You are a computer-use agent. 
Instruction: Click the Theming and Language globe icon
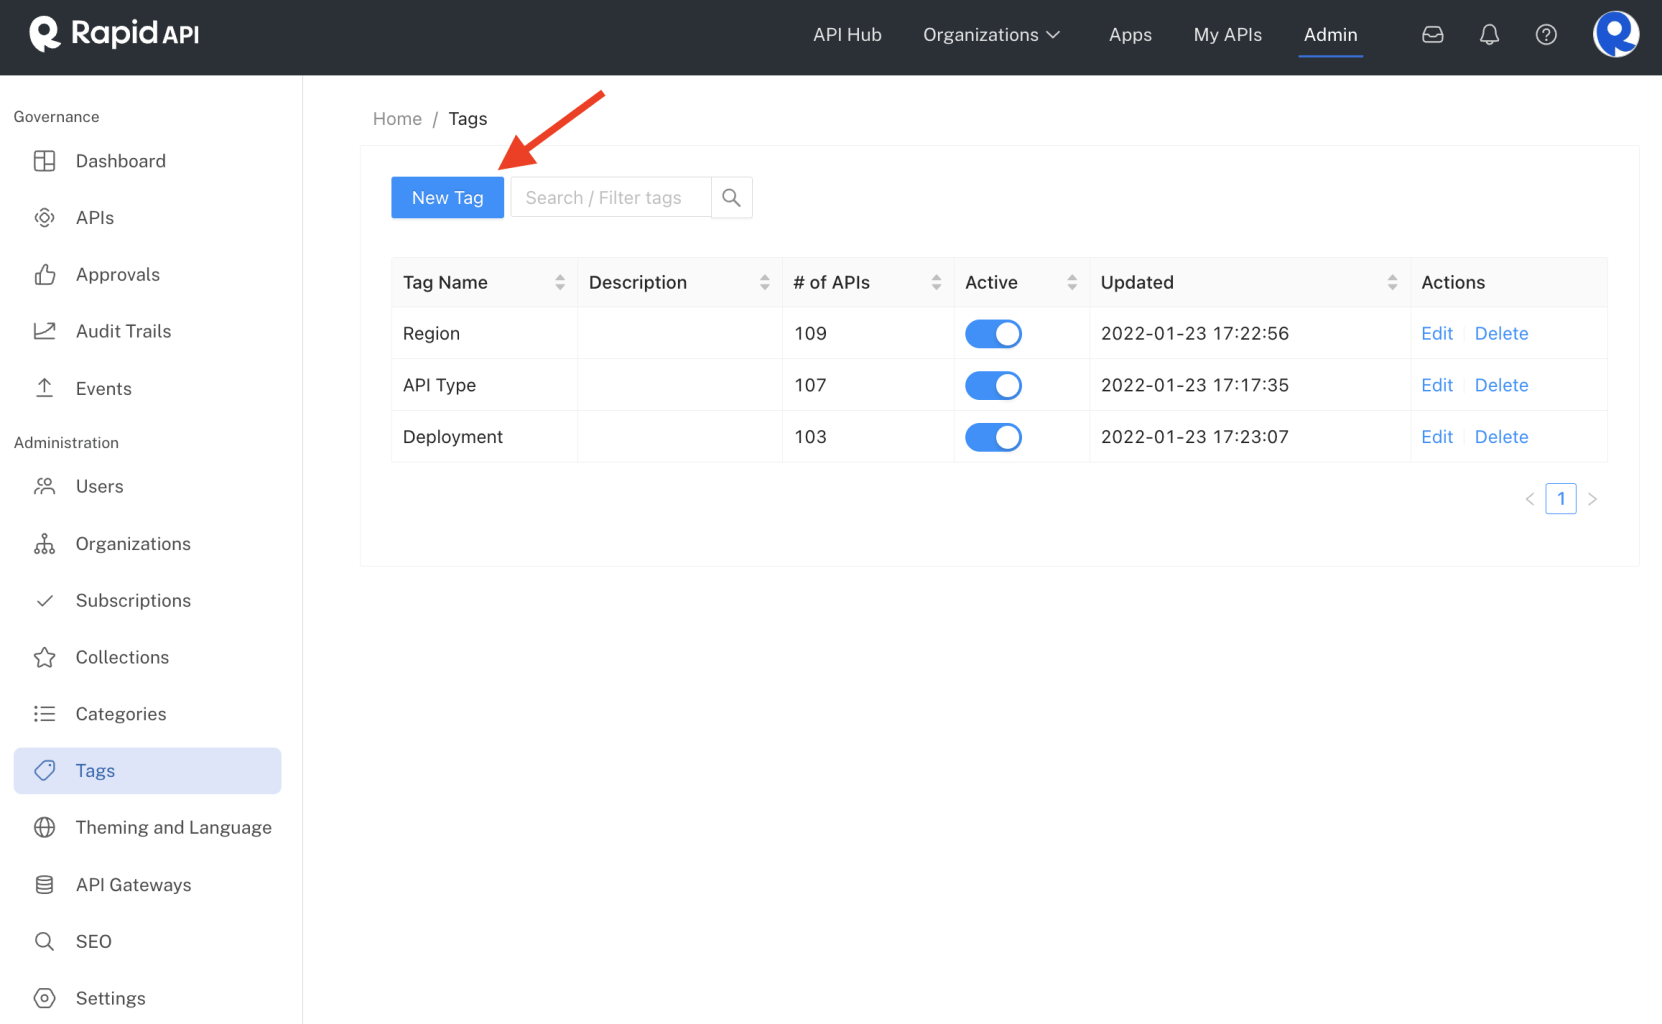click(44, 827)
